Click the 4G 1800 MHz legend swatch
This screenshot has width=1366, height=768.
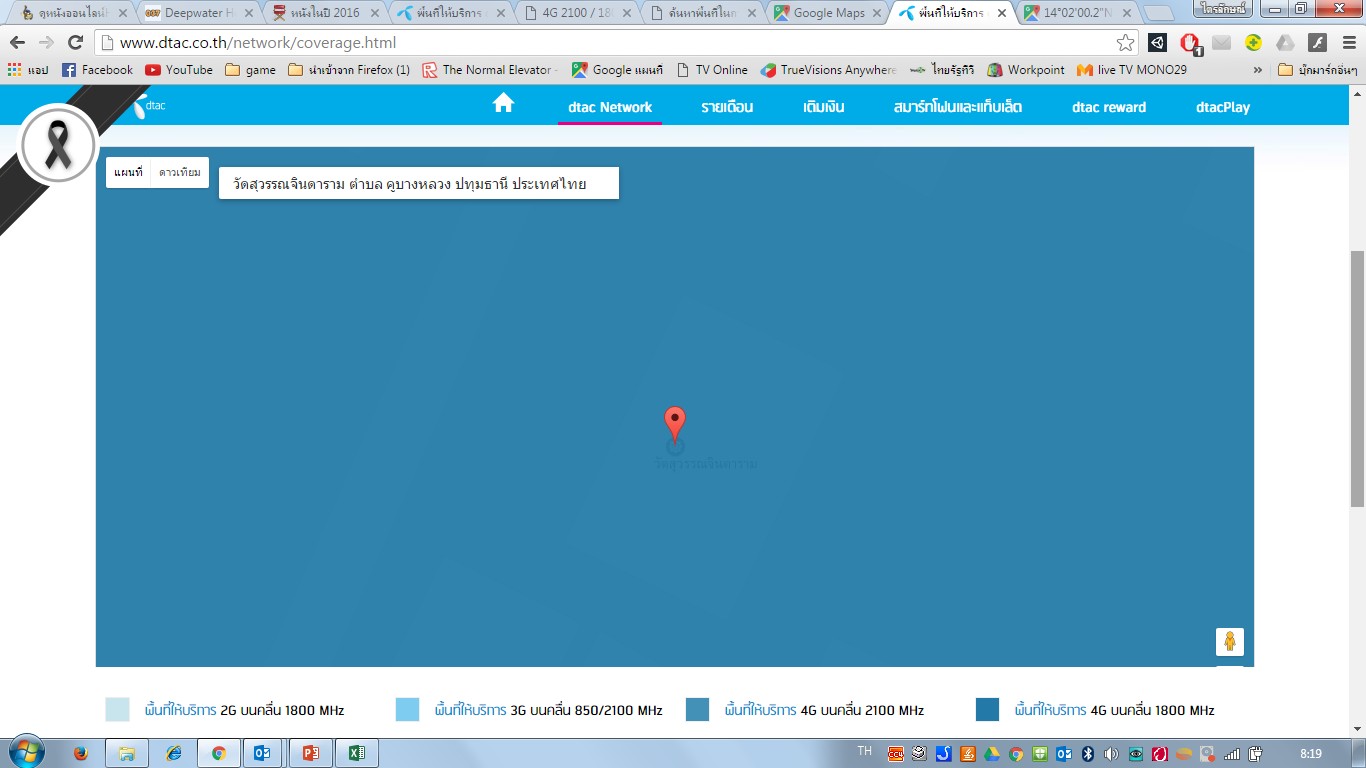click(x=988, y=709)
